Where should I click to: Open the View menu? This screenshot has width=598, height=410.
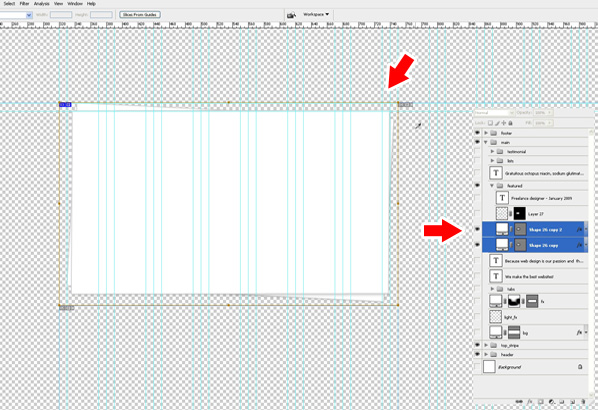(58, 4)
